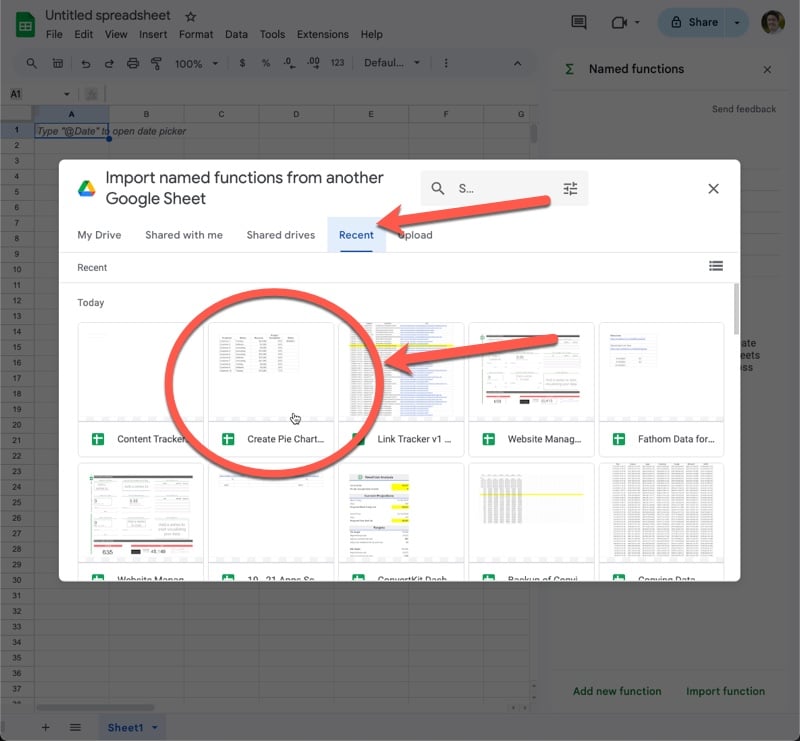Screen dimensions: 800x741
Task: Click Import function
Action: 725,691
